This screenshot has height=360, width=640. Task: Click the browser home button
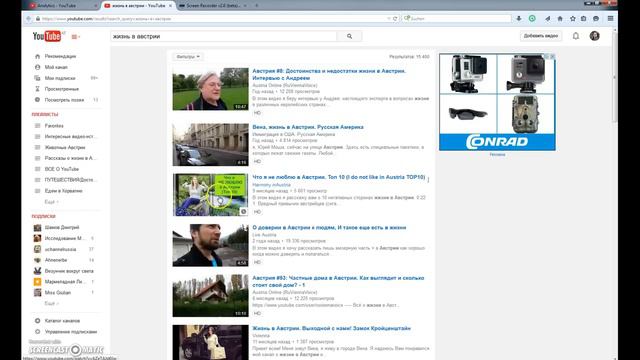click(560, 19)
